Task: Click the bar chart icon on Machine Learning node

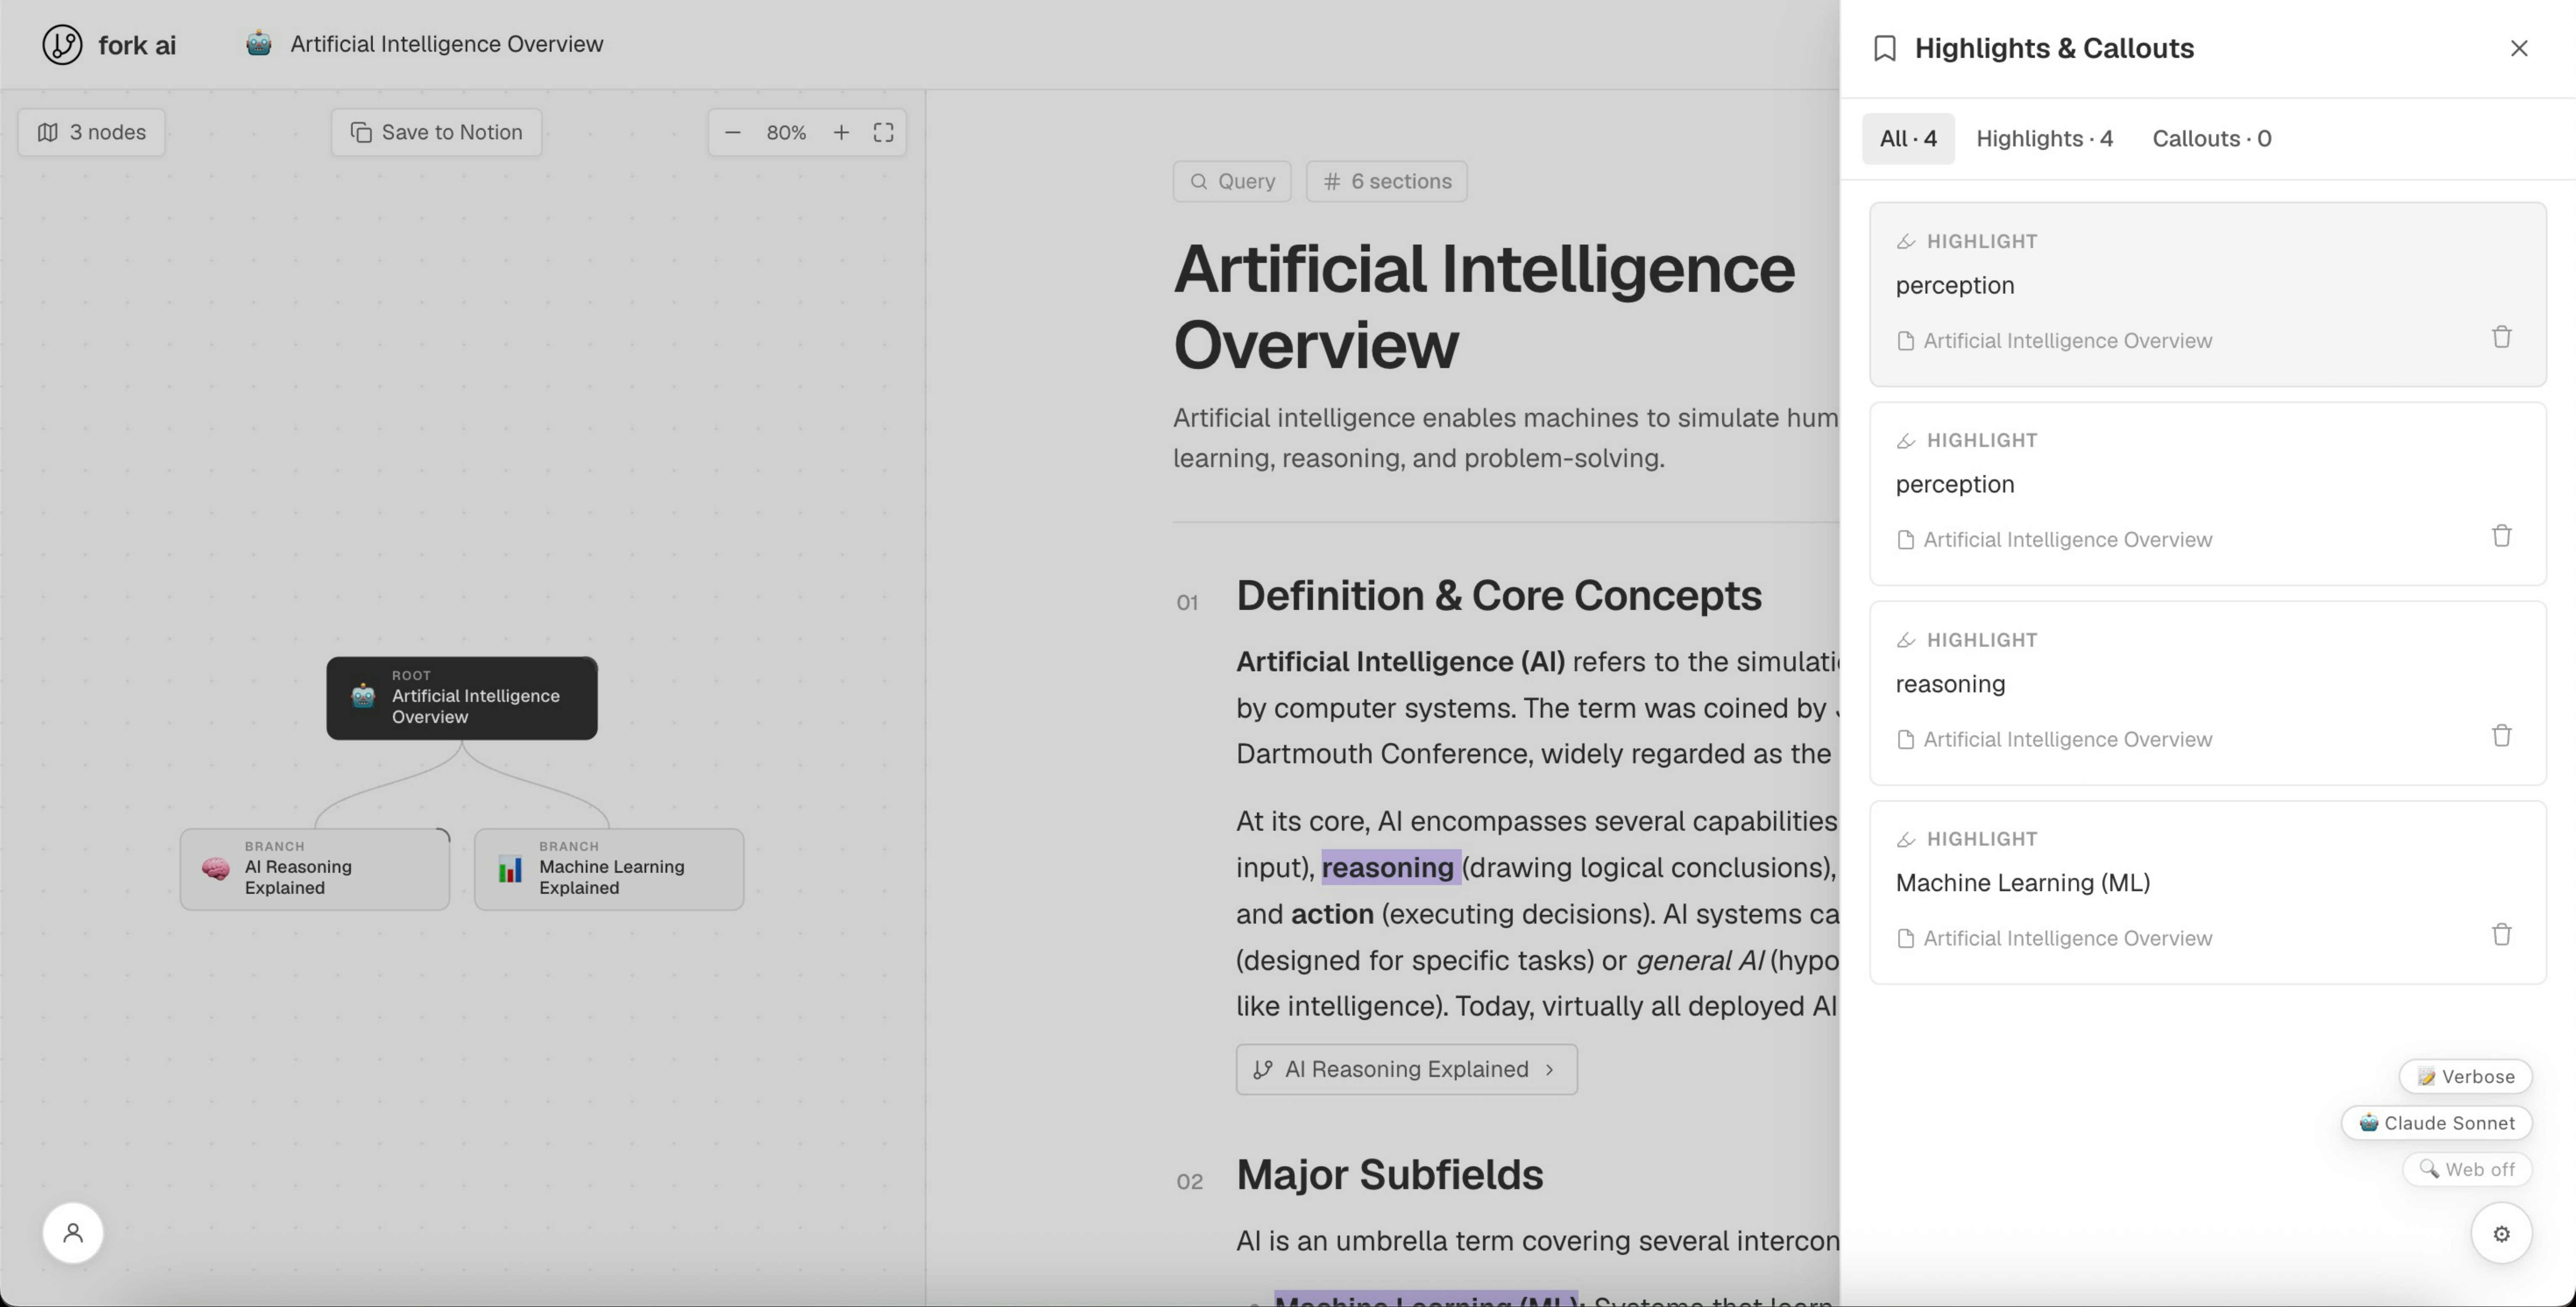Action: 510,868
